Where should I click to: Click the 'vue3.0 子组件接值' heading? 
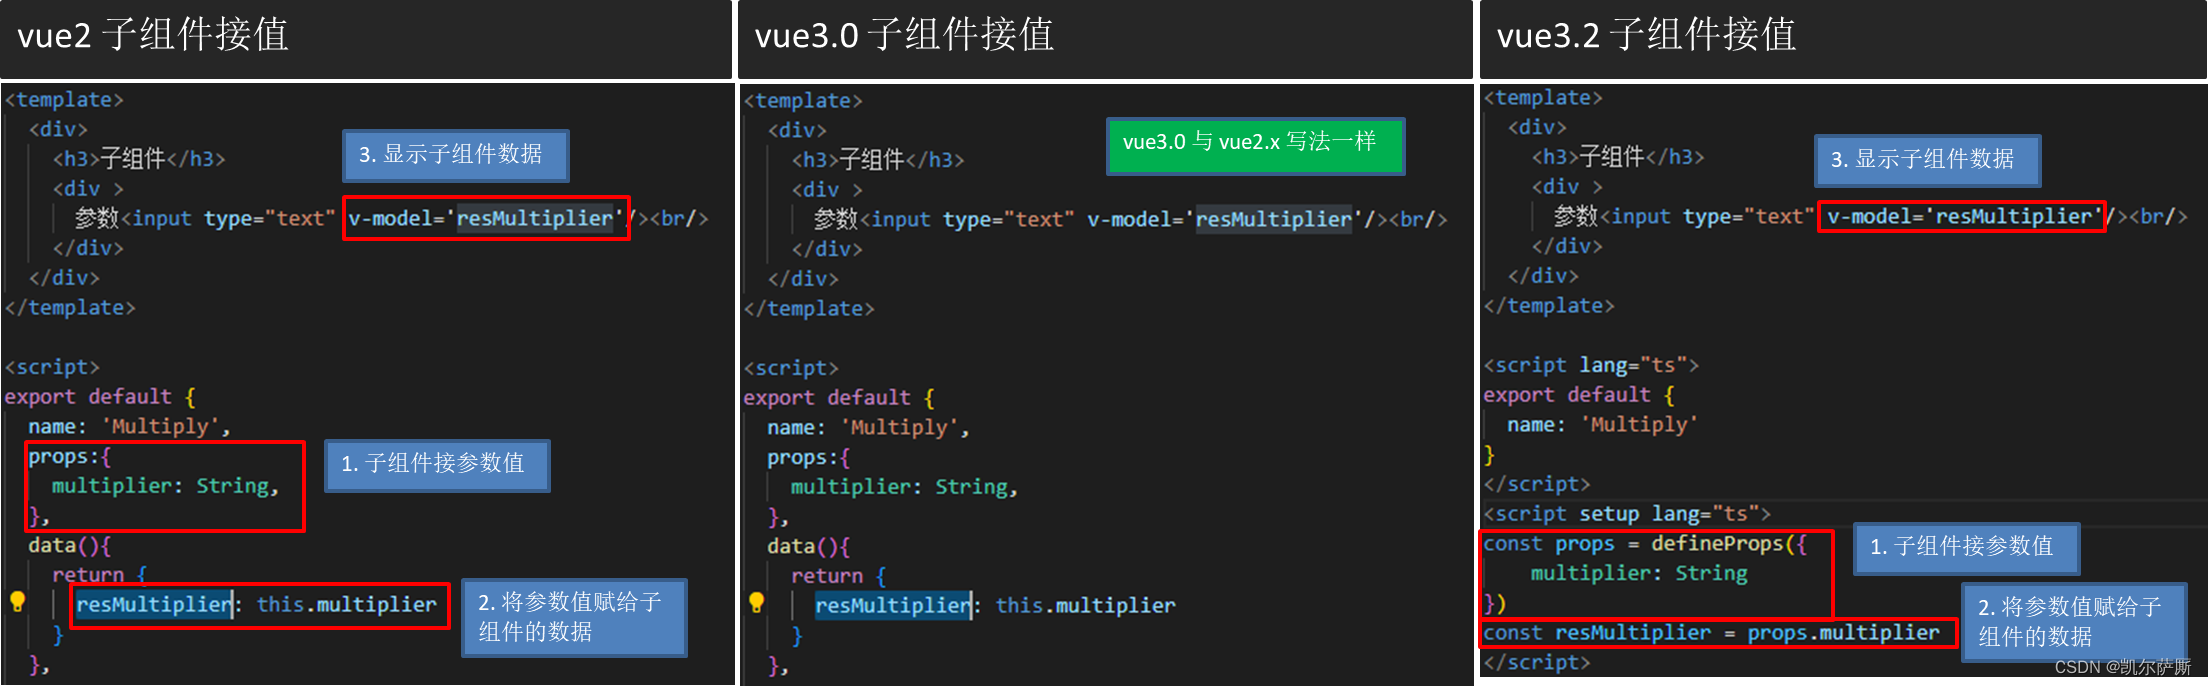tap(904, 35)
